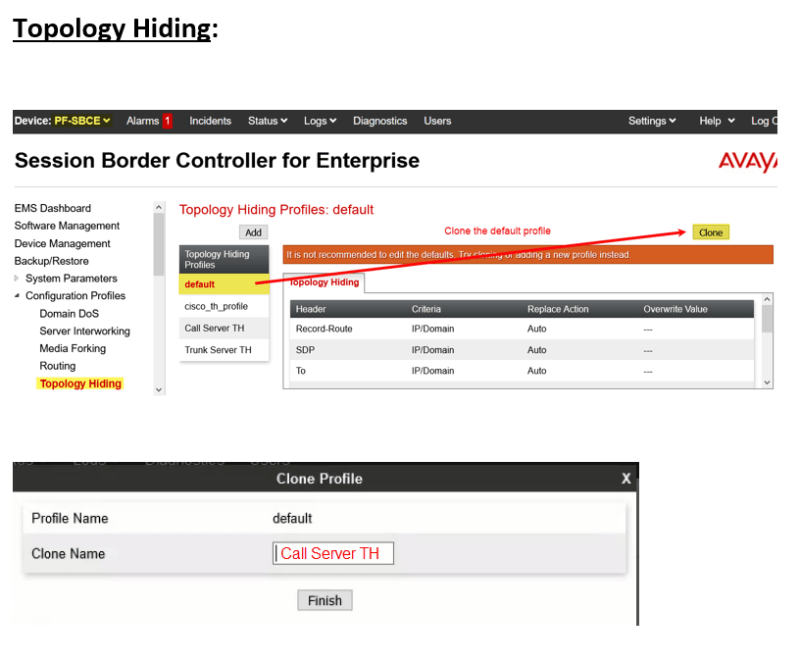Select System Parameters in sidebar
The height and width of the screenshot is (663, 800).
point(71,278)
